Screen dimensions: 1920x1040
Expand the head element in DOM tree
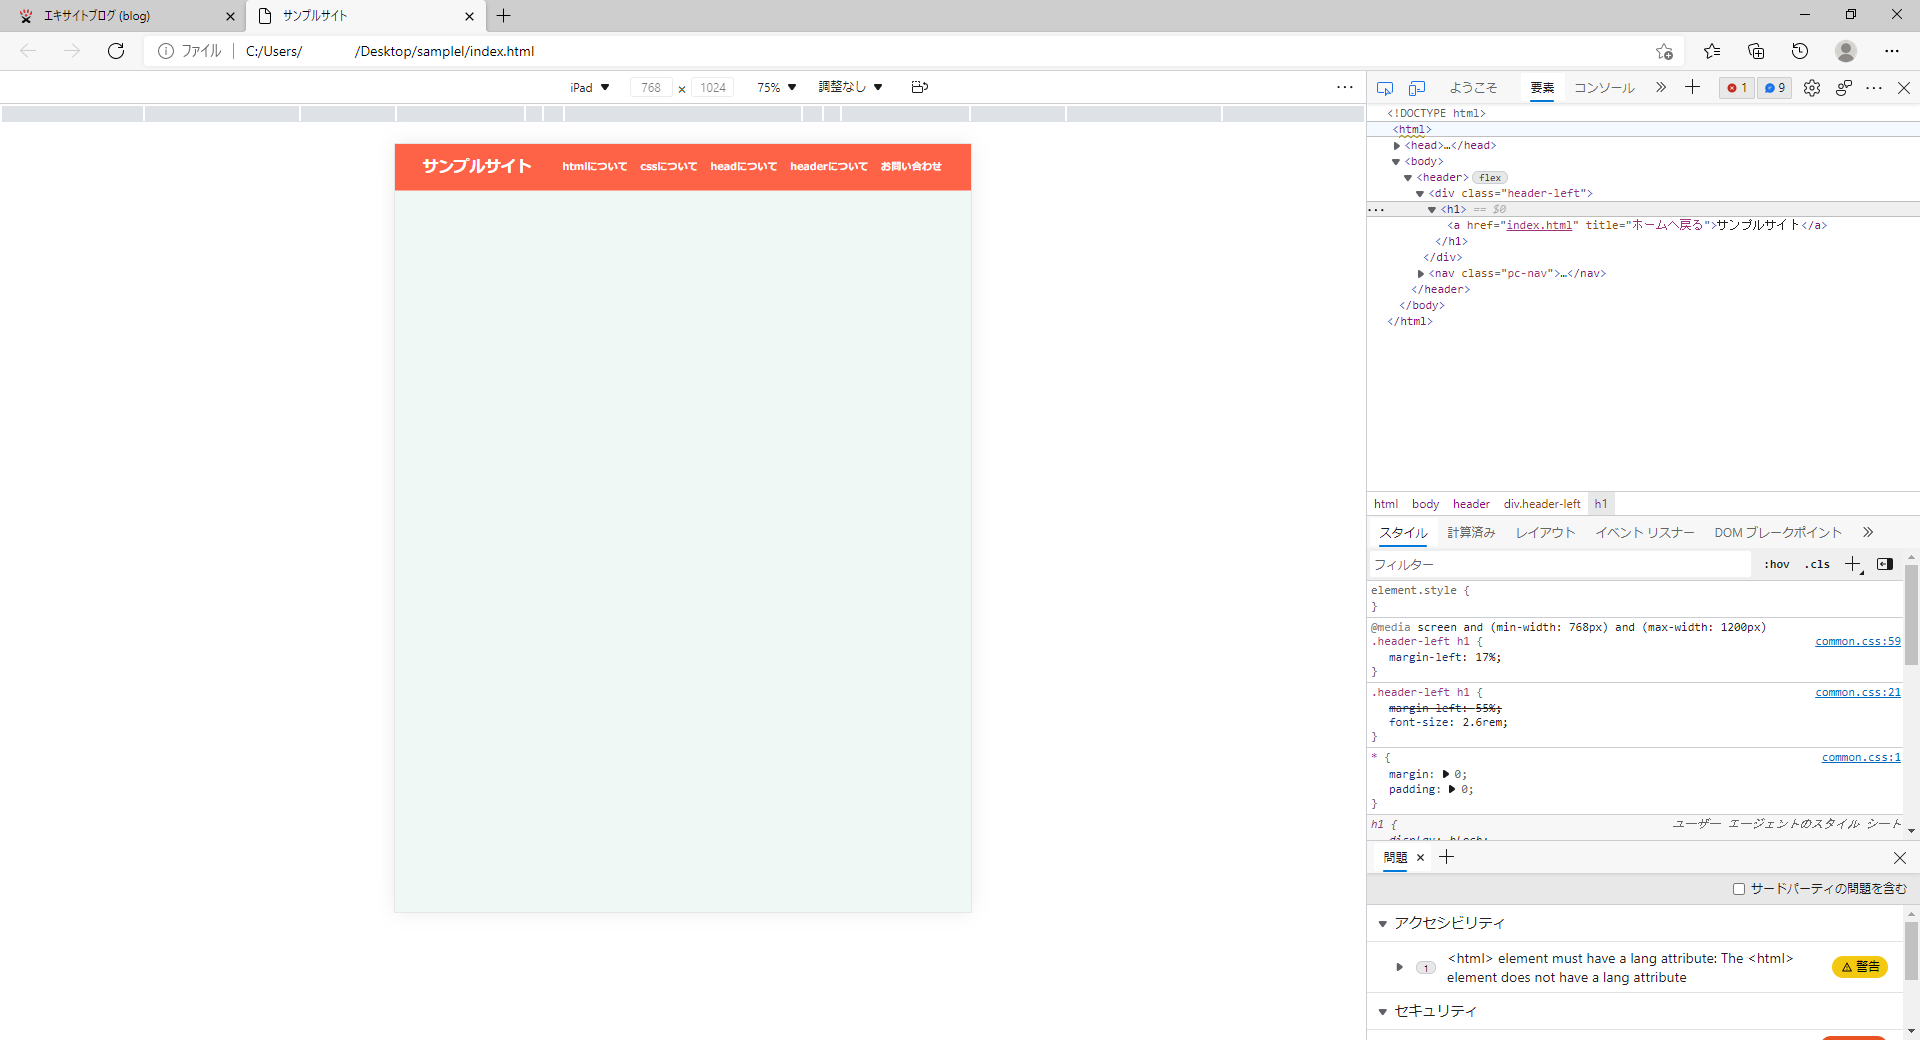click(1397, 146)
